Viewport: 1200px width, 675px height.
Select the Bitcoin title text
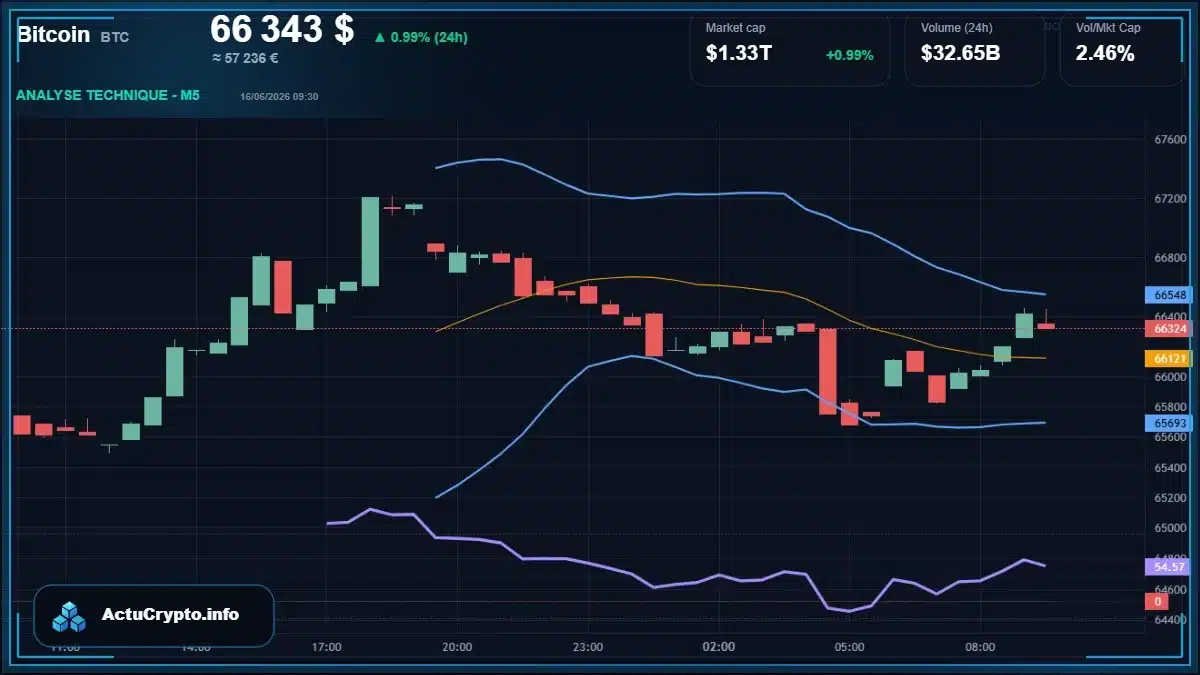53,34
